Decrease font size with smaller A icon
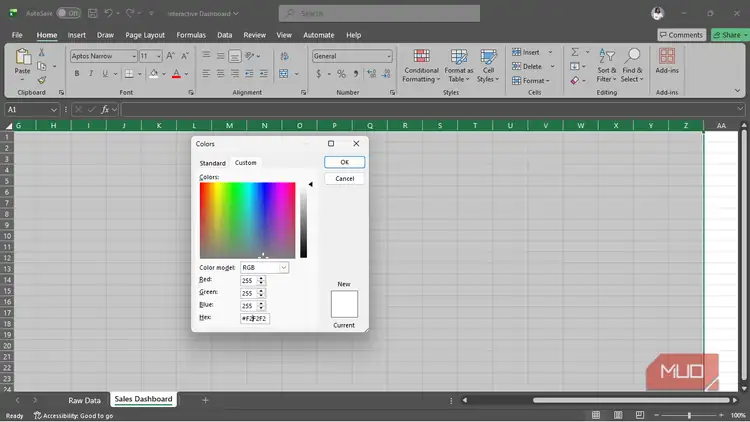The width and height of the screenshot is (750, 422). click(185, 56)
